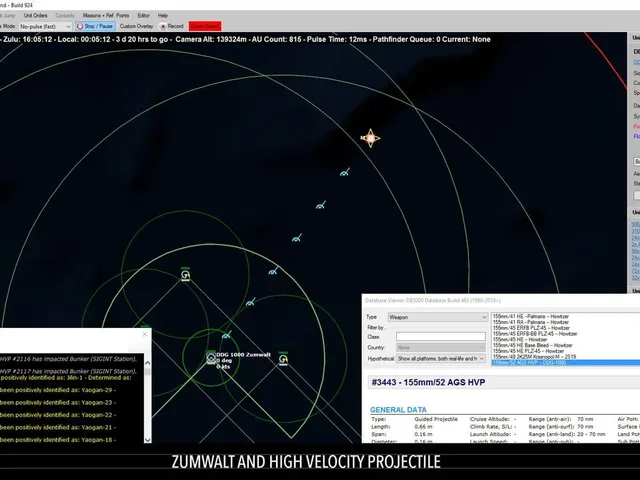Select 155mm/45 HE - Howitzer entry
The height and width of the screenshot is (480, 640).
(x=520, y=339)
